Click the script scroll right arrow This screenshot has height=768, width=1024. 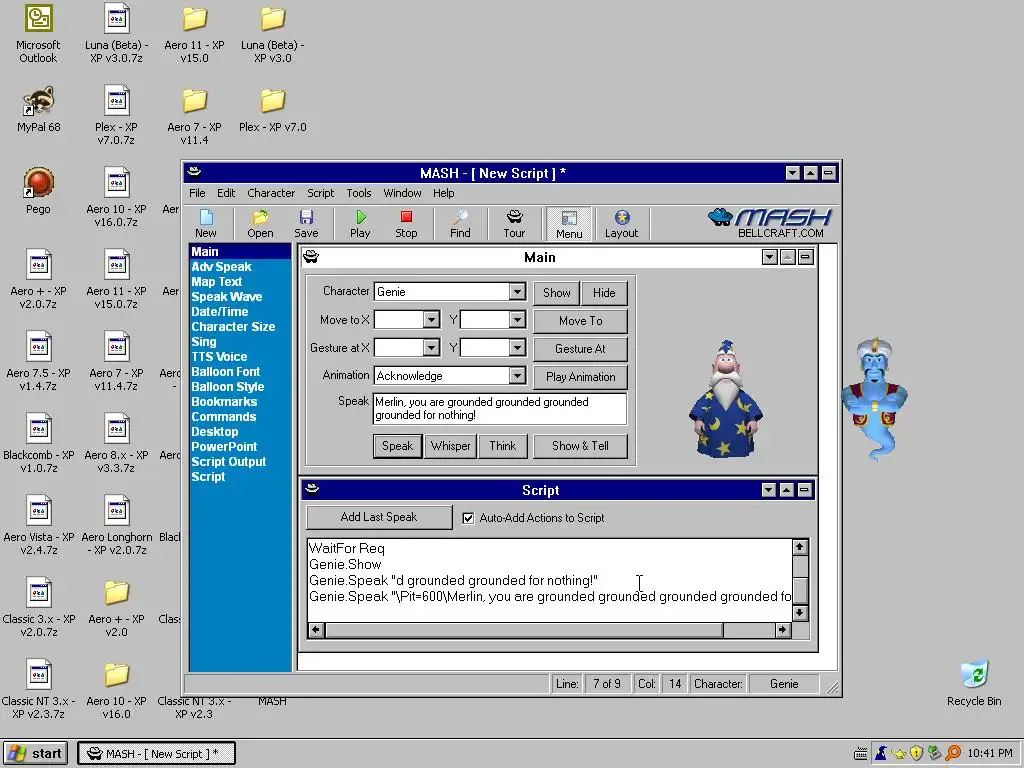[x=782, y=630]
